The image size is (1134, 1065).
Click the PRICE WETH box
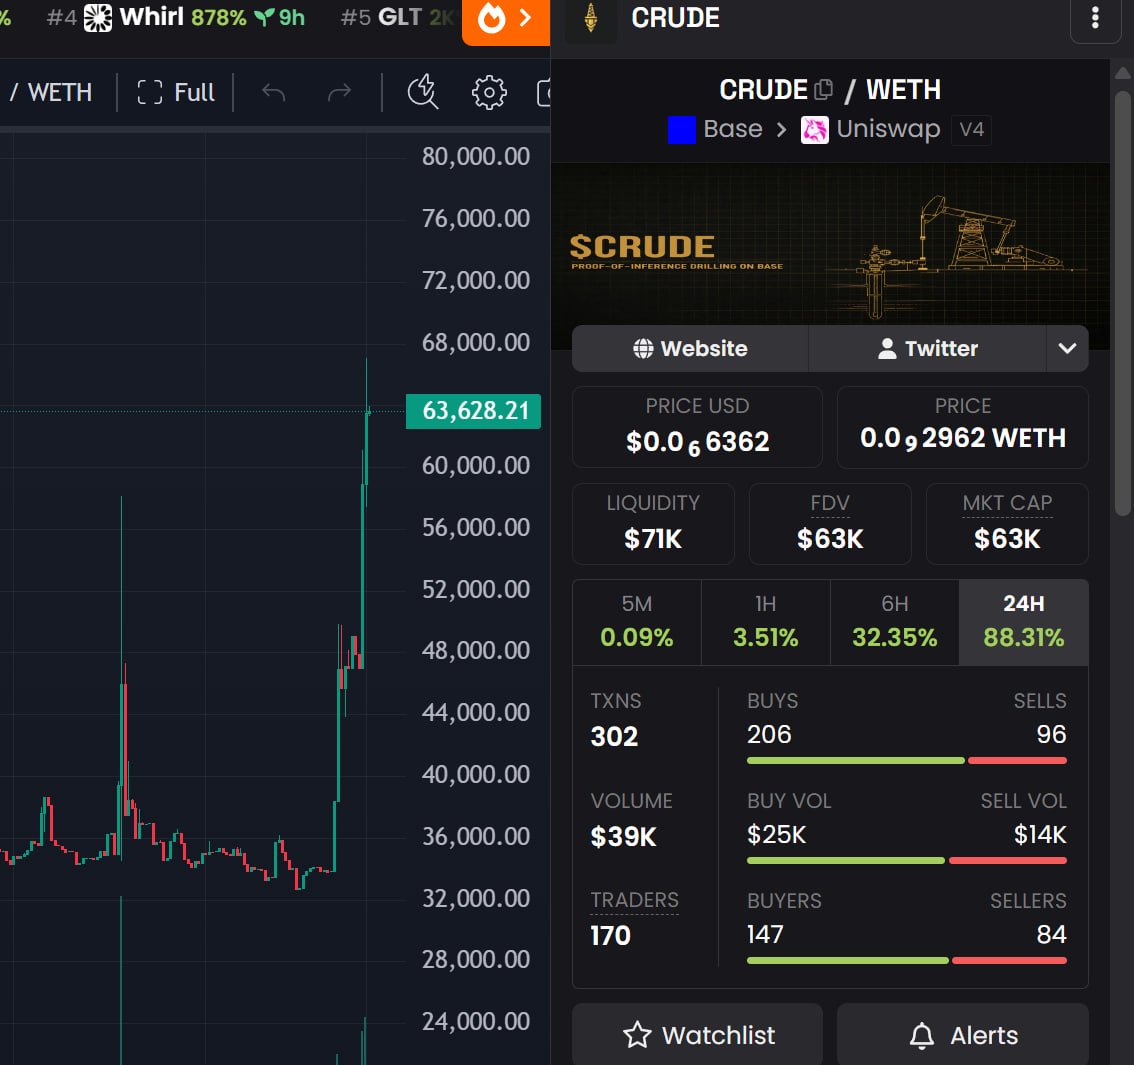tap(963, 427)
